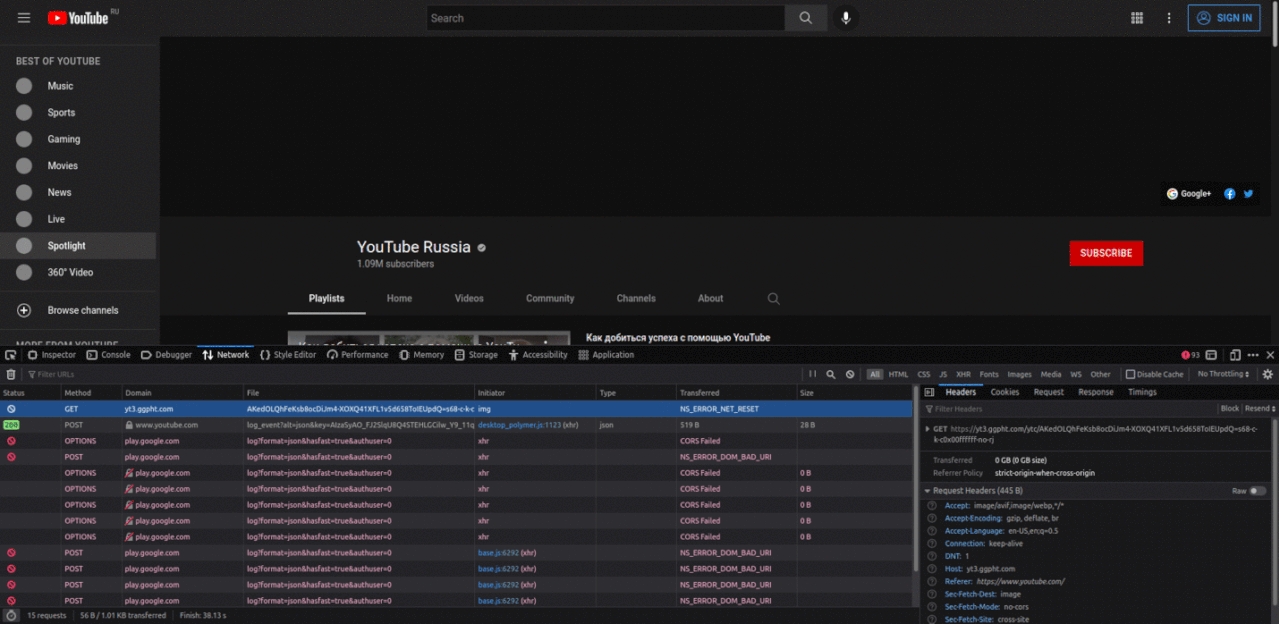Image resolution: width=1280 pixels, height=624 pixels.
Task: Click the Block request button
Action: 1229,408
